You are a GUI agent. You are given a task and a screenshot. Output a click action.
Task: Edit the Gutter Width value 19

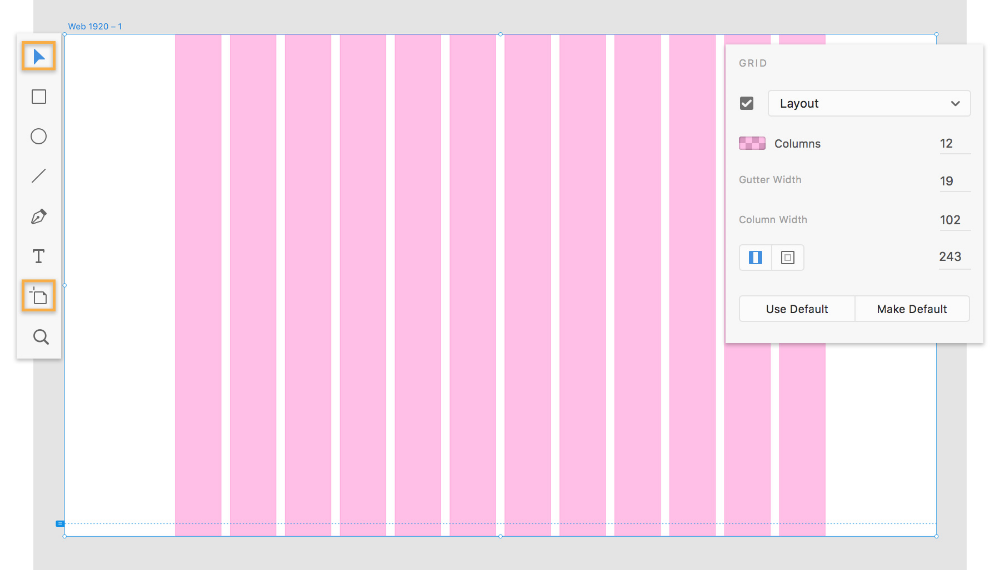click(954, 181)
